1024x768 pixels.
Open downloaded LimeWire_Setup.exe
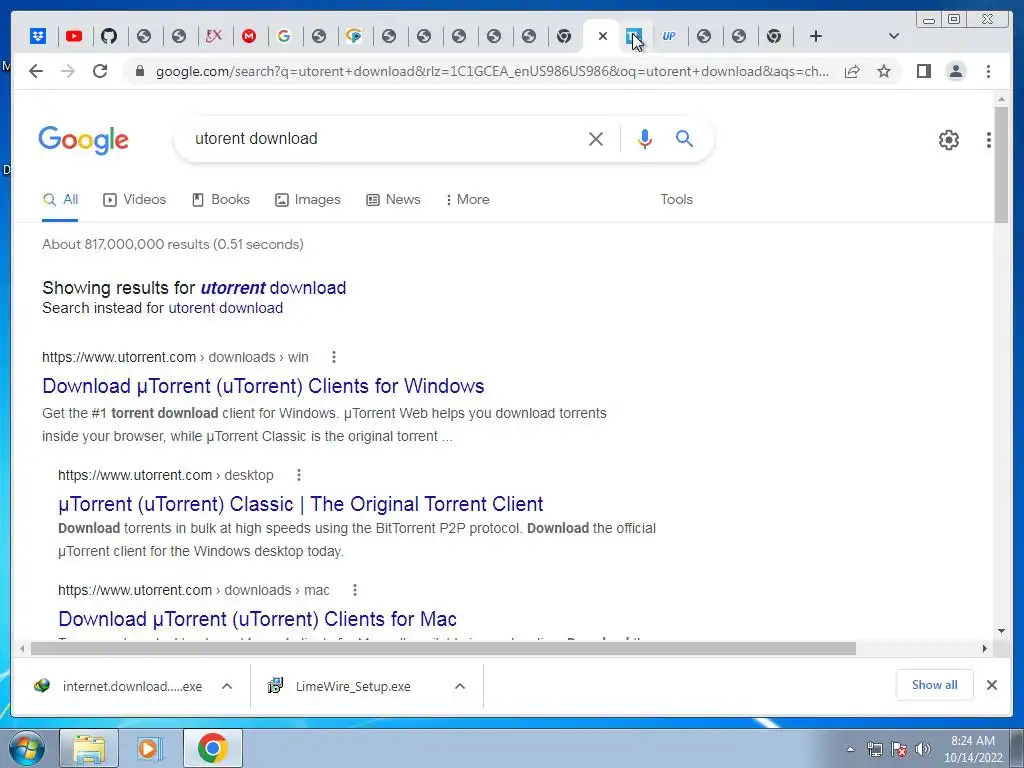pyautogui.click(x=340, y=686)
